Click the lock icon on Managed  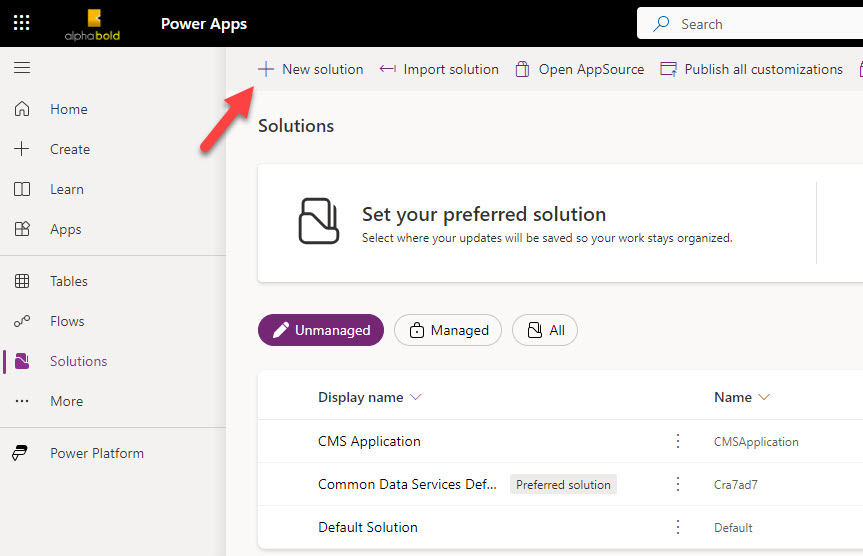(x=417, y=330)
